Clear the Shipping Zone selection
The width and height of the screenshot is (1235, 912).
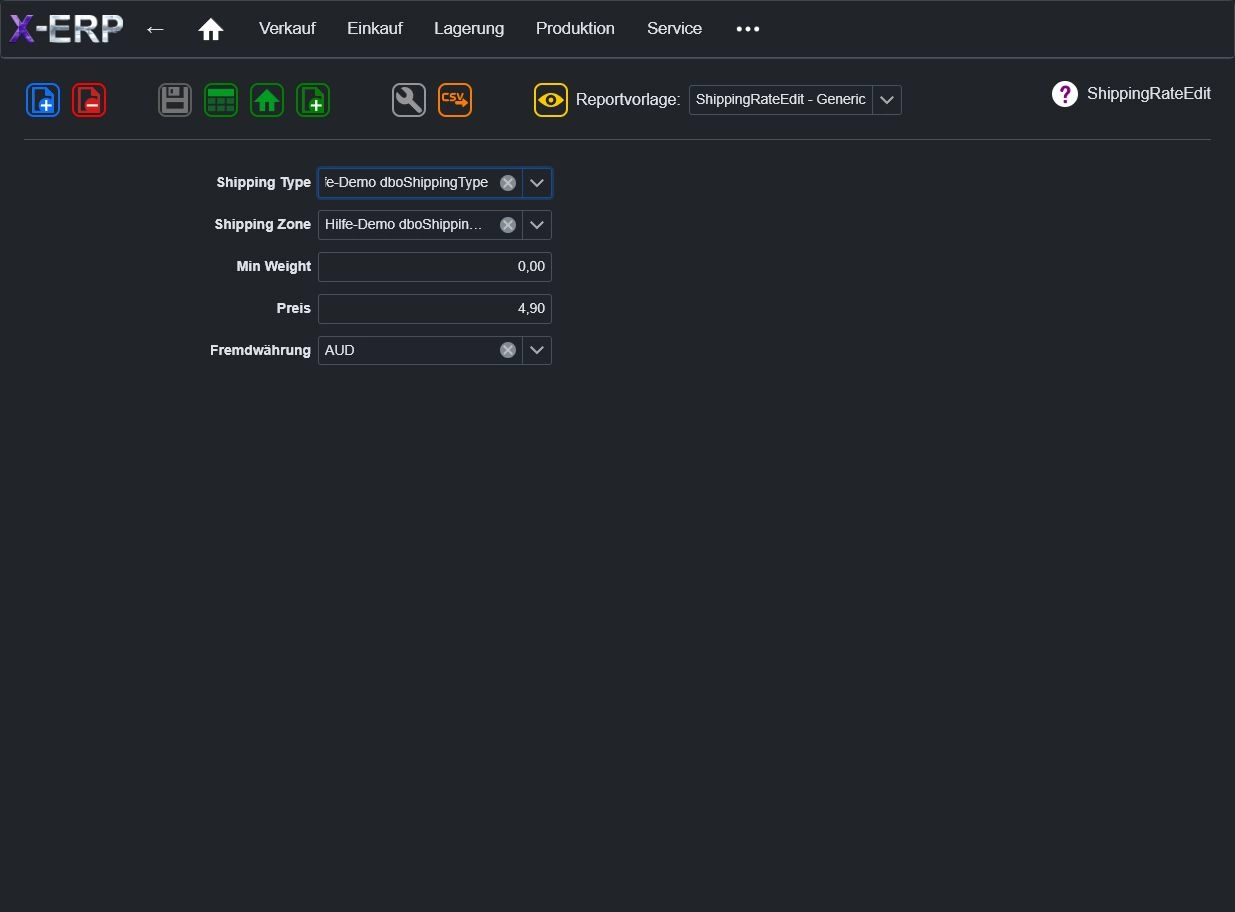[508, 225]
